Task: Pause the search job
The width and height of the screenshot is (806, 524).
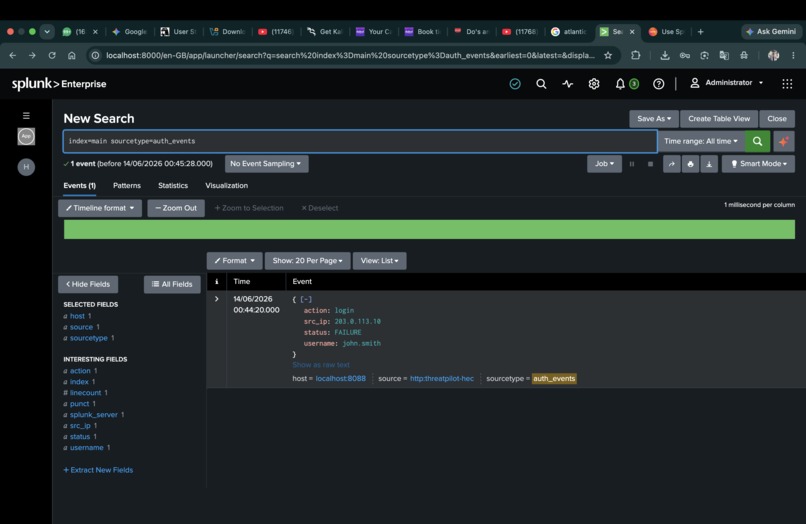Action: pos(632,164)
